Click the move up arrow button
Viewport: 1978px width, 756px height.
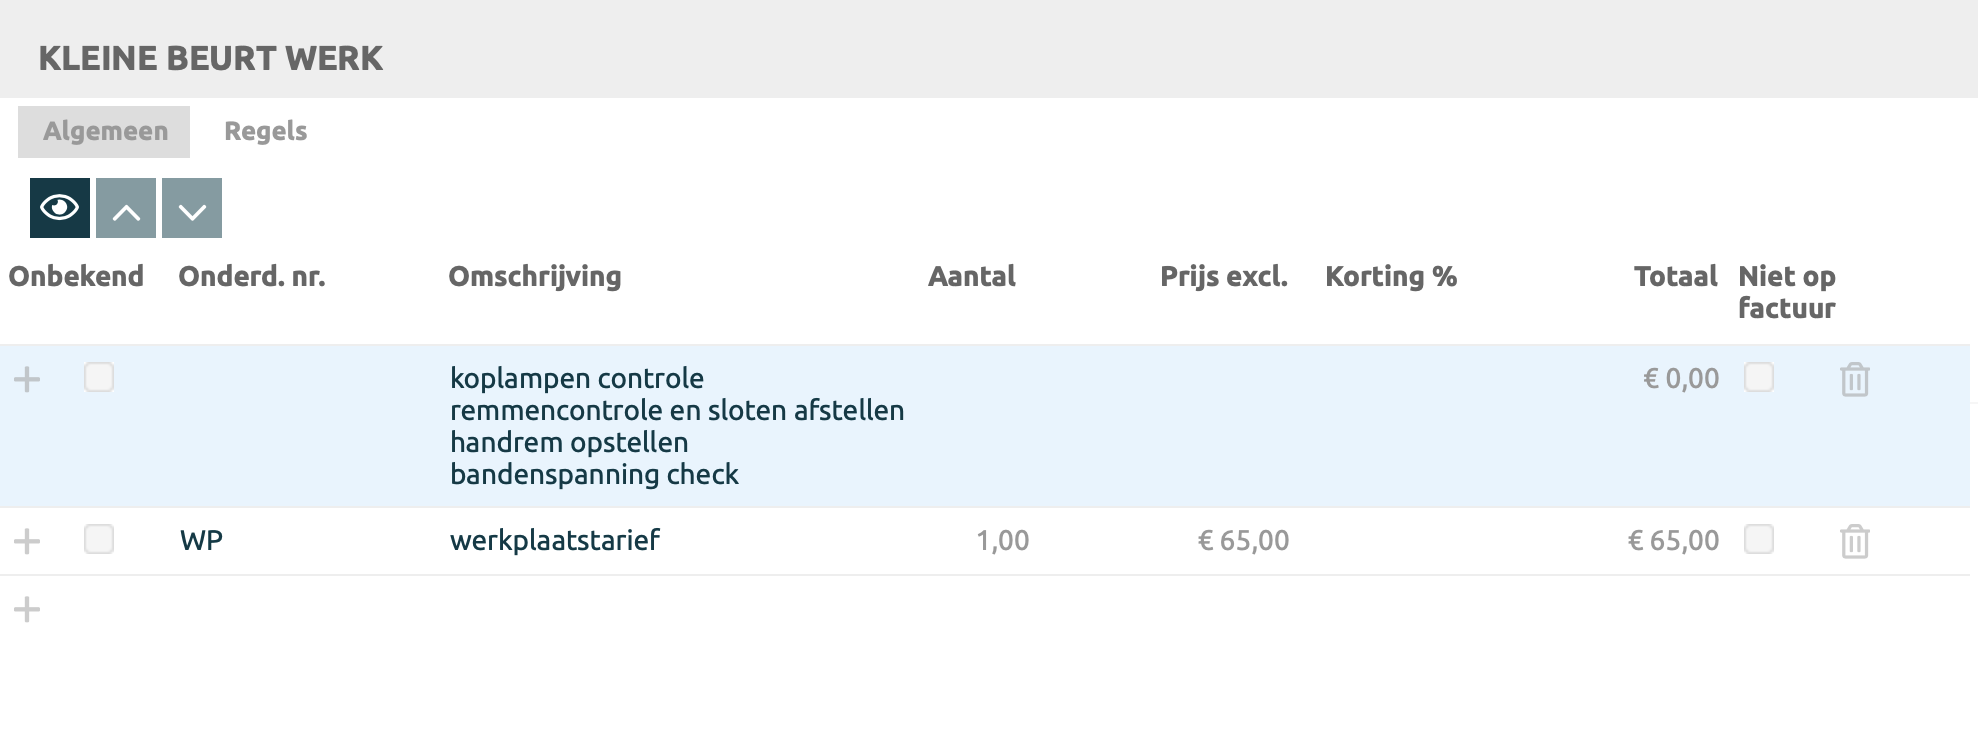tap(126, 208)
